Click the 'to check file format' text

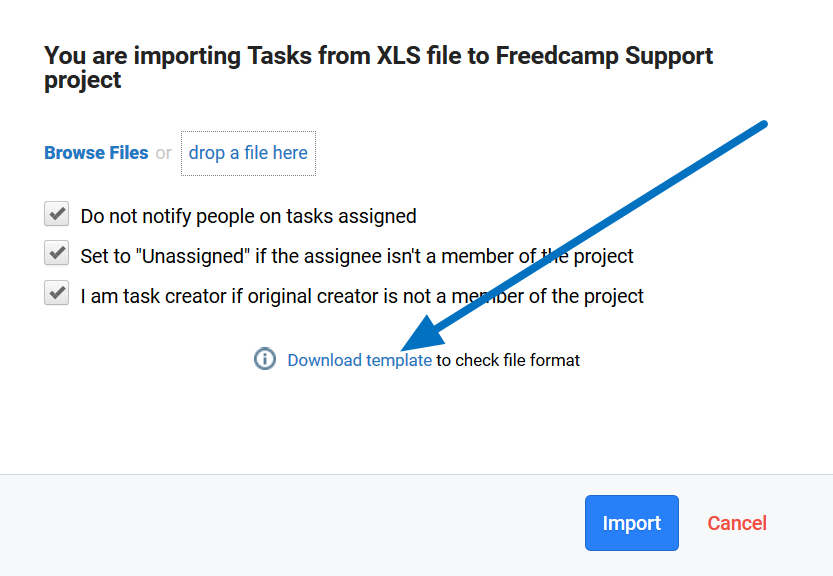508,360
